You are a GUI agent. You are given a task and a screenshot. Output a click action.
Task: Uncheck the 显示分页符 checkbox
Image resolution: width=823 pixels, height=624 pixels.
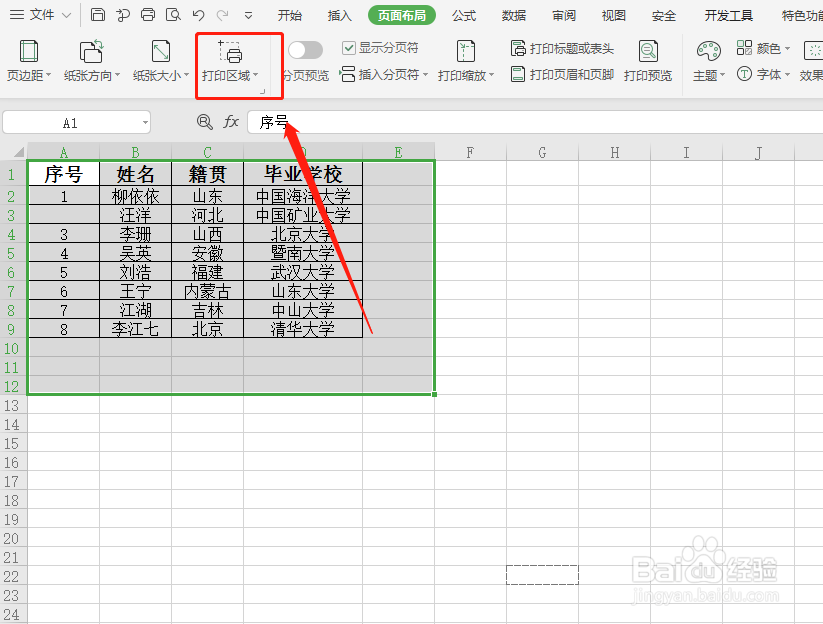[349, 48]
